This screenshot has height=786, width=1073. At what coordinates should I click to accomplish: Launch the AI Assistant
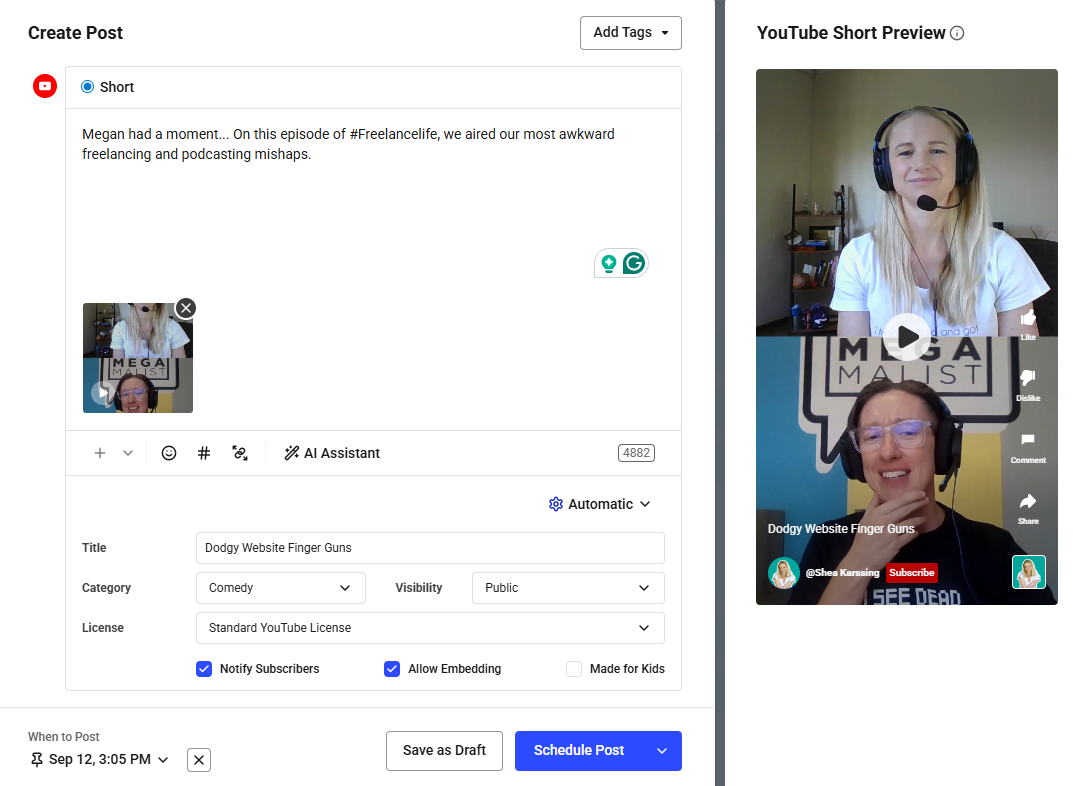(331, 453)
